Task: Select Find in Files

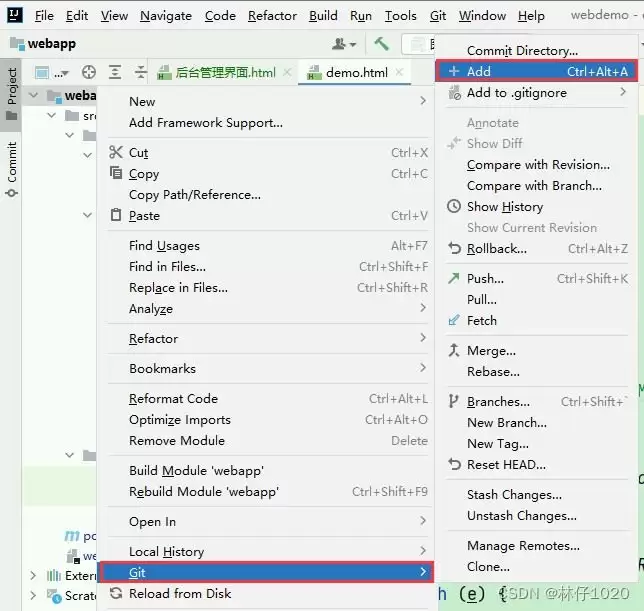Action: (x=268, y=266)
